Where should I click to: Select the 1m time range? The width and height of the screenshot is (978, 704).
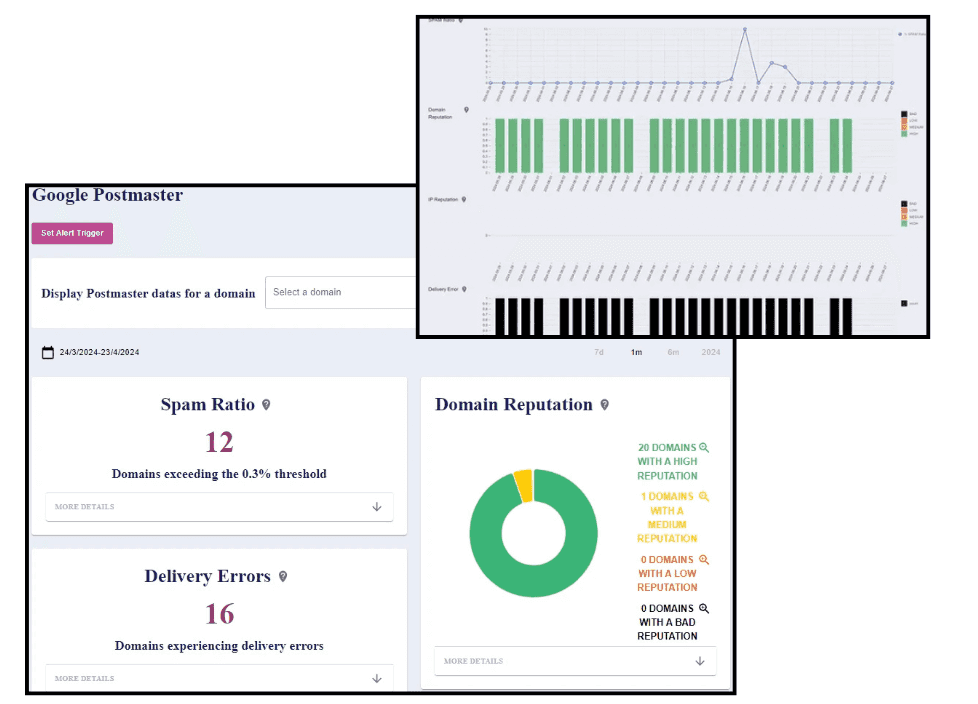[x=636, y=352]
